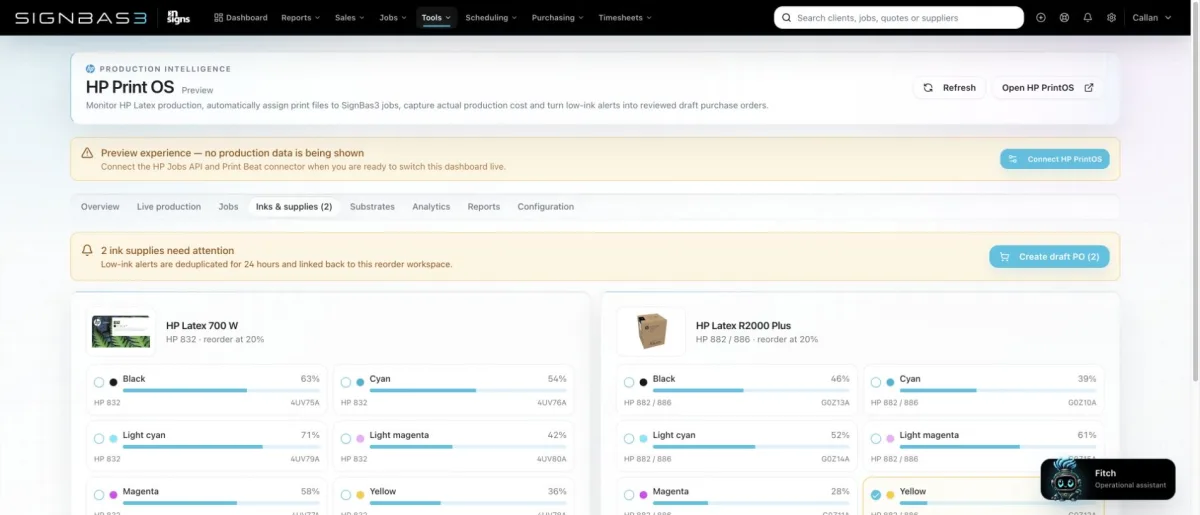Select Black ink checkbox on HP Latex 700 W
The image size is (1200, 515).
99,382
